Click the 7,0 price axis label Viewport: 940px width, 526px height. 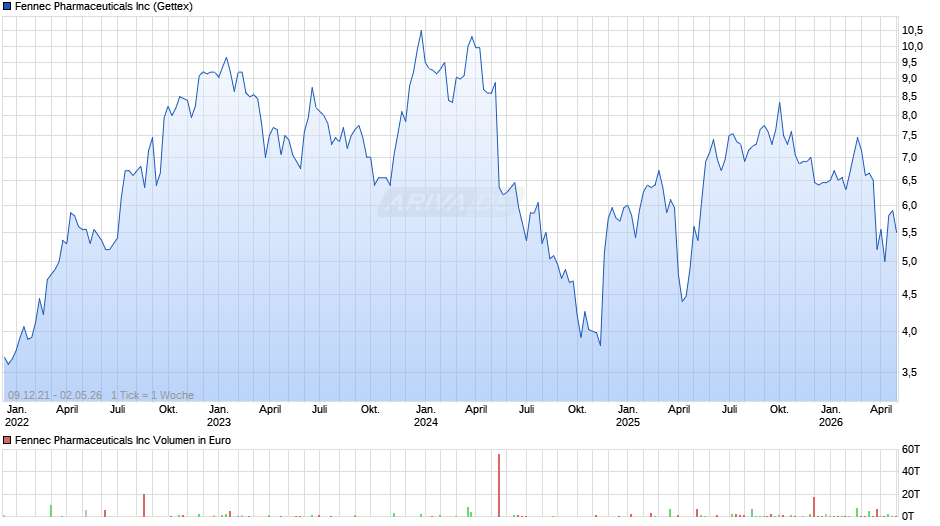click(909, 158)
